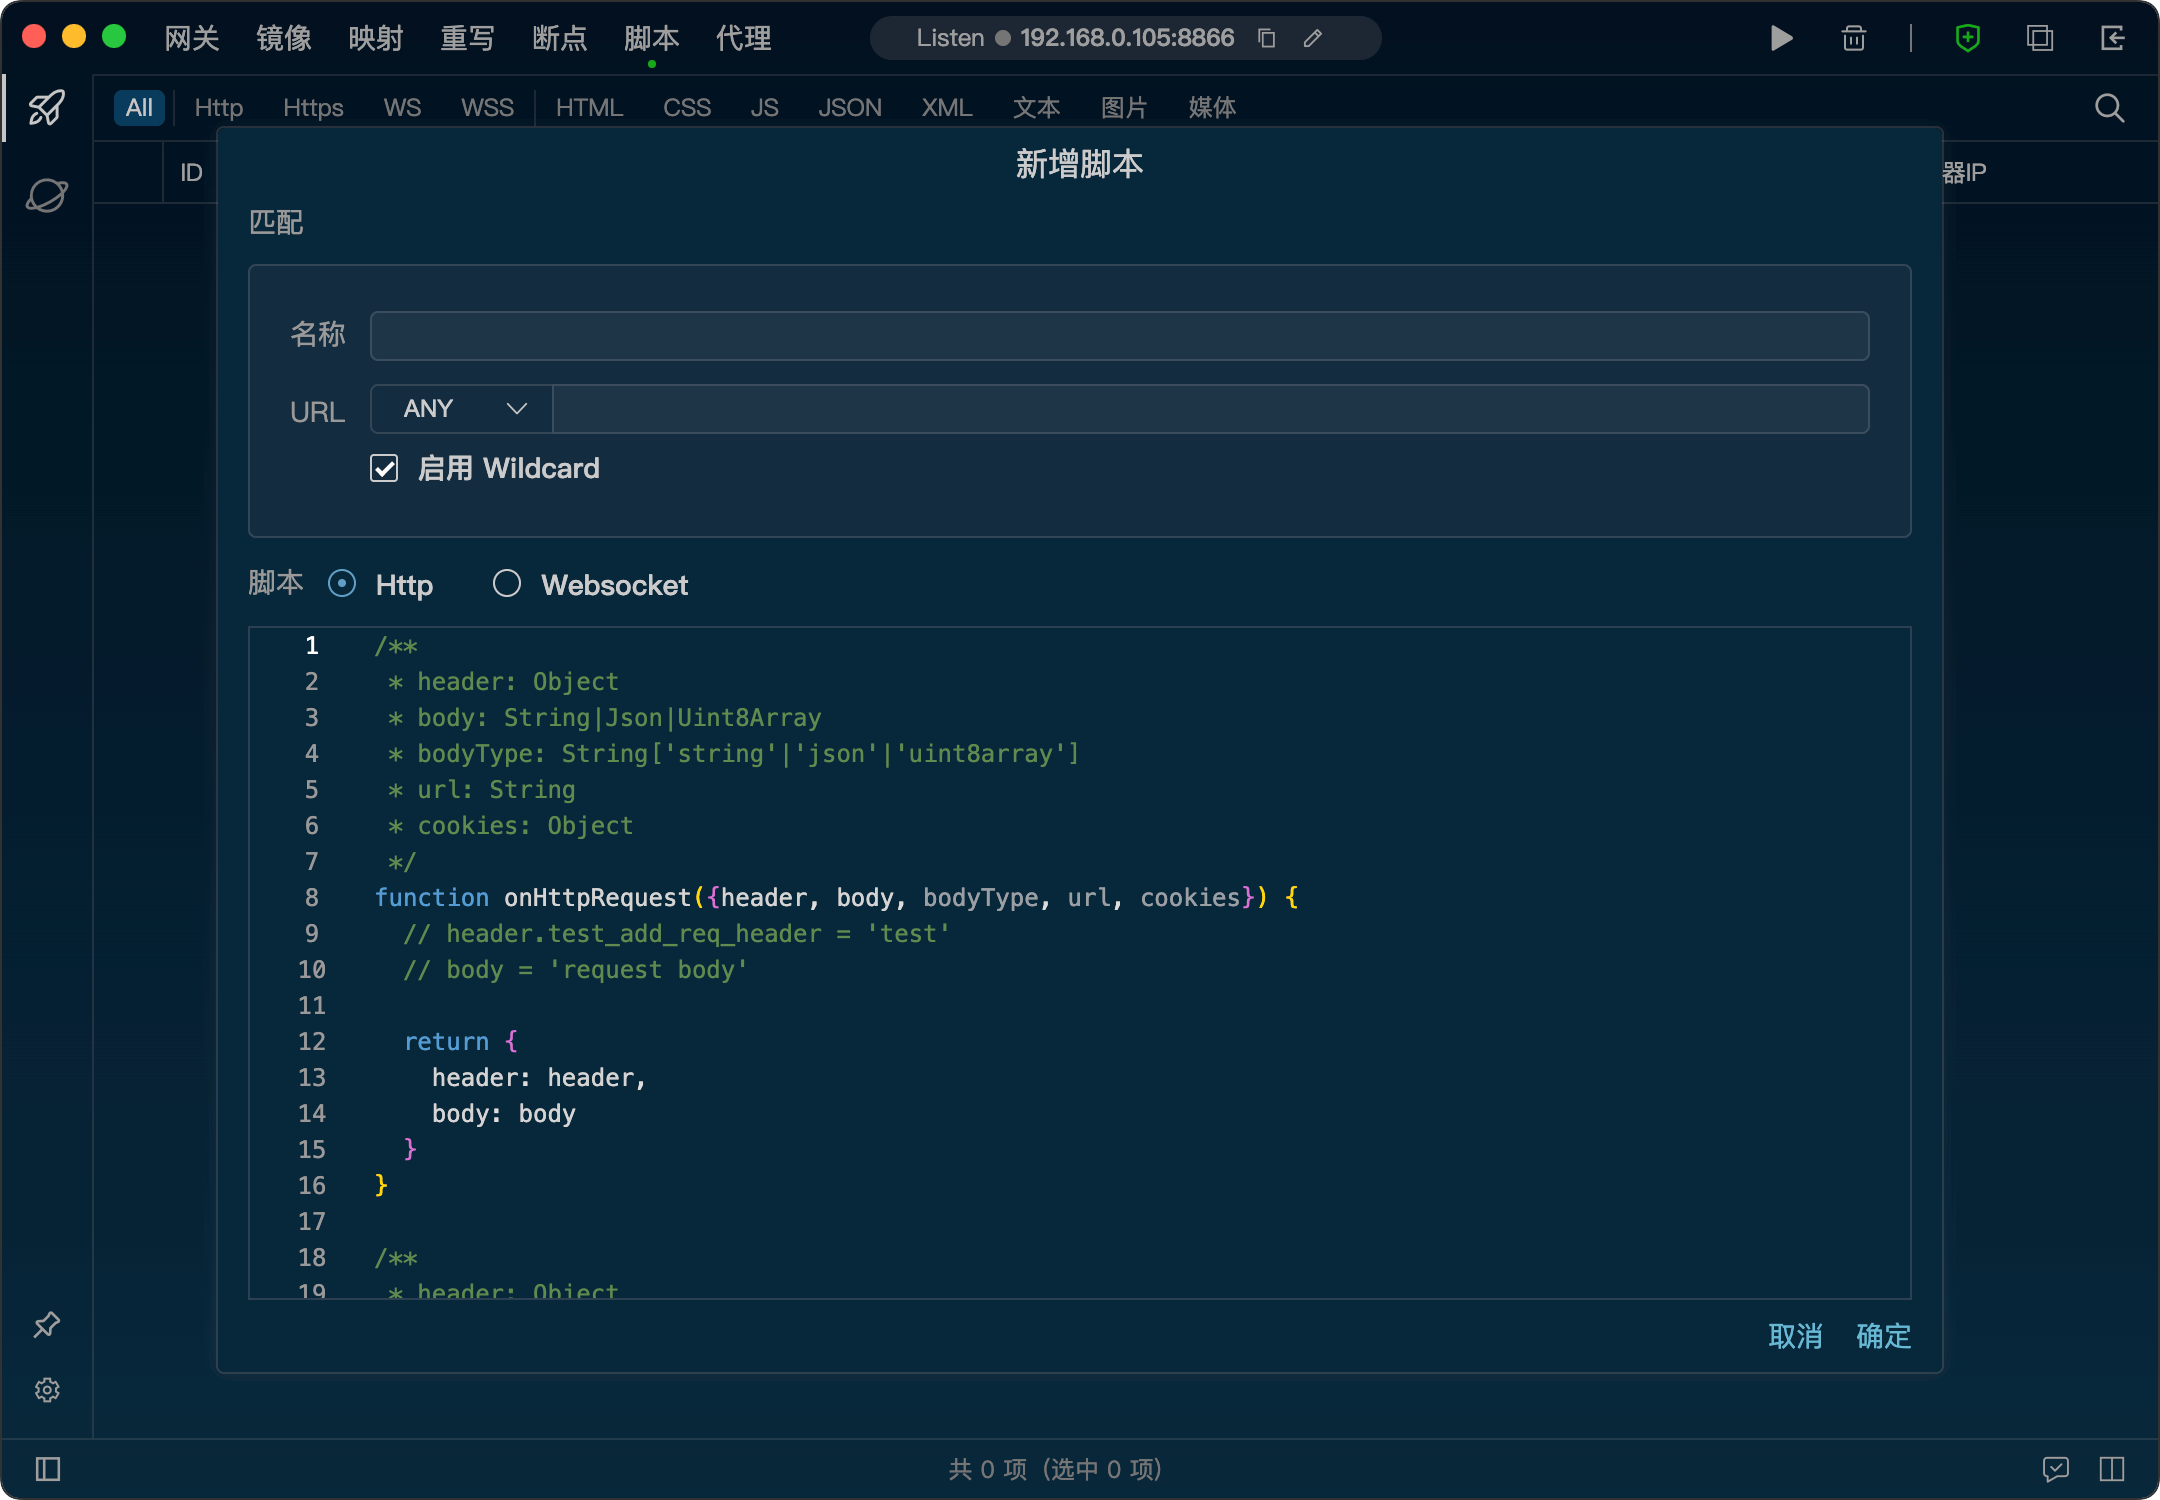Copy the listen address with copy icon

[x=1266, y=38]
